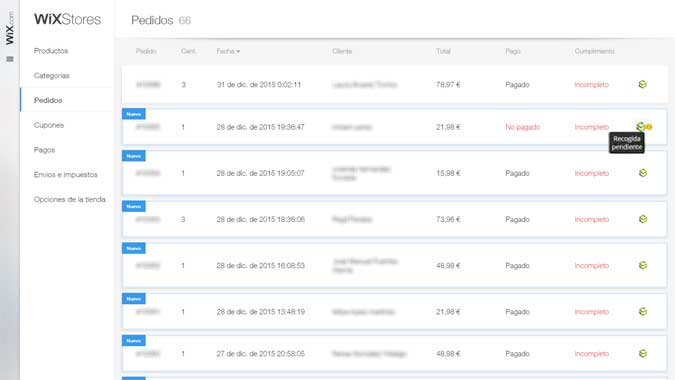Click the fulfillment icon for the 78,97 € order

point(642,84)
